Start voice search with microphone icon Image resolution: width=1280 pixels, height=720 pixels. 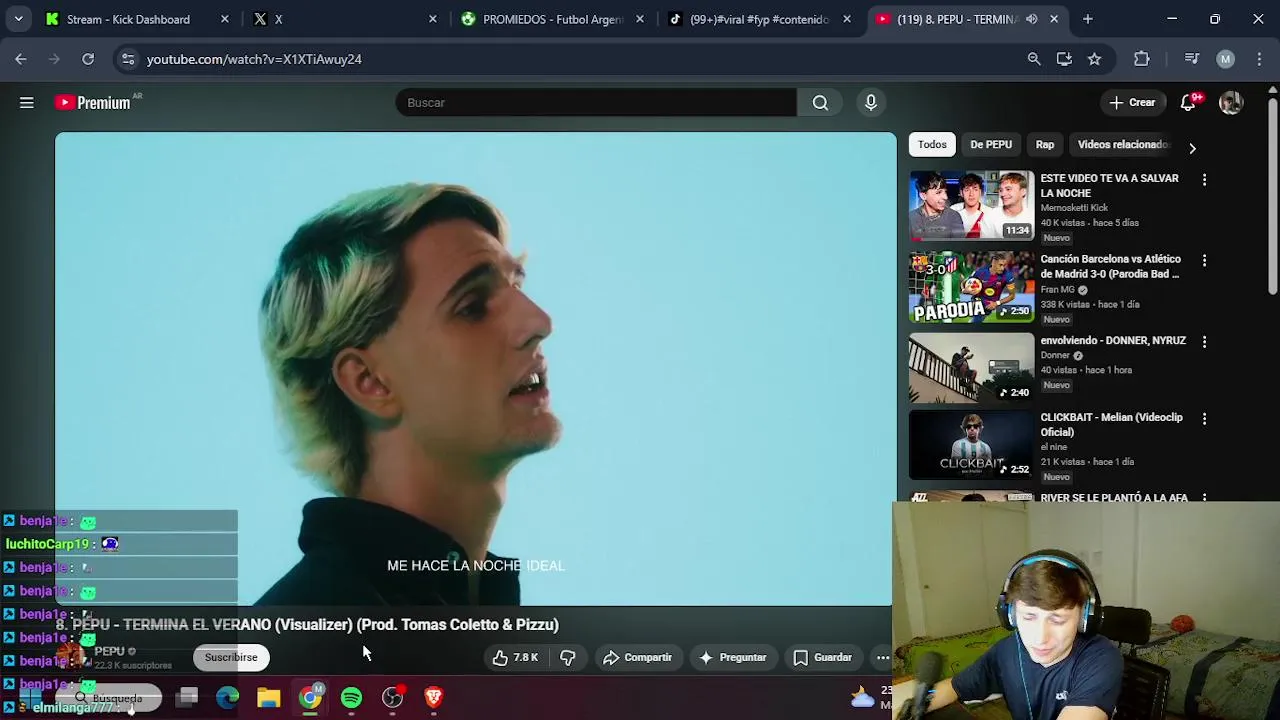pos(871,102)
